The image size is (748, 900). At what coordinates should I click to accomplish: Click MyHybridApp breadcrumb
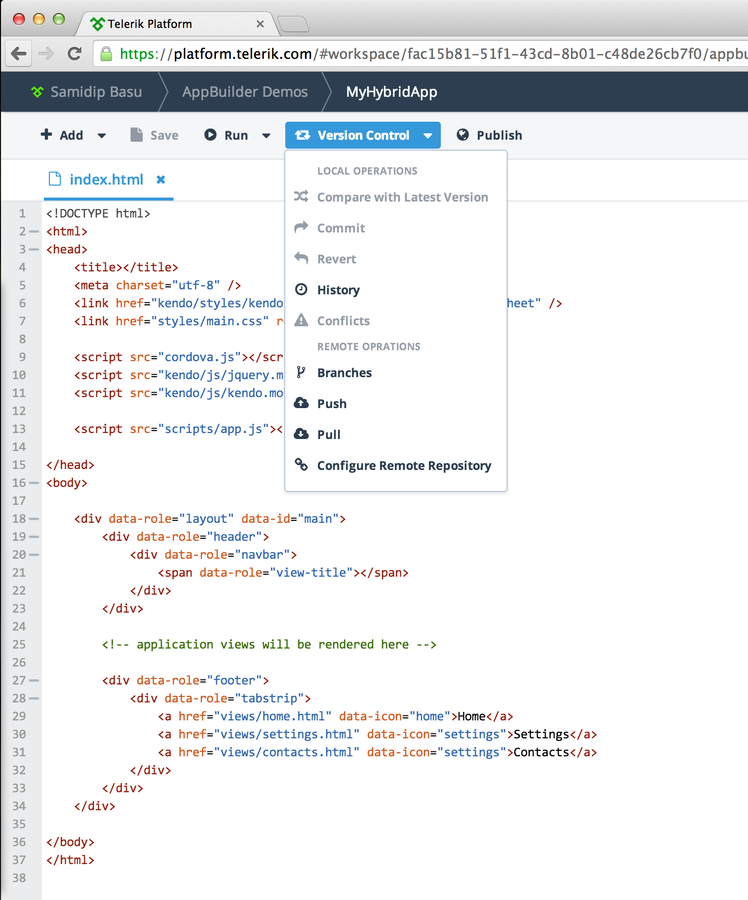pyautogui.click(x=392, y=92)
